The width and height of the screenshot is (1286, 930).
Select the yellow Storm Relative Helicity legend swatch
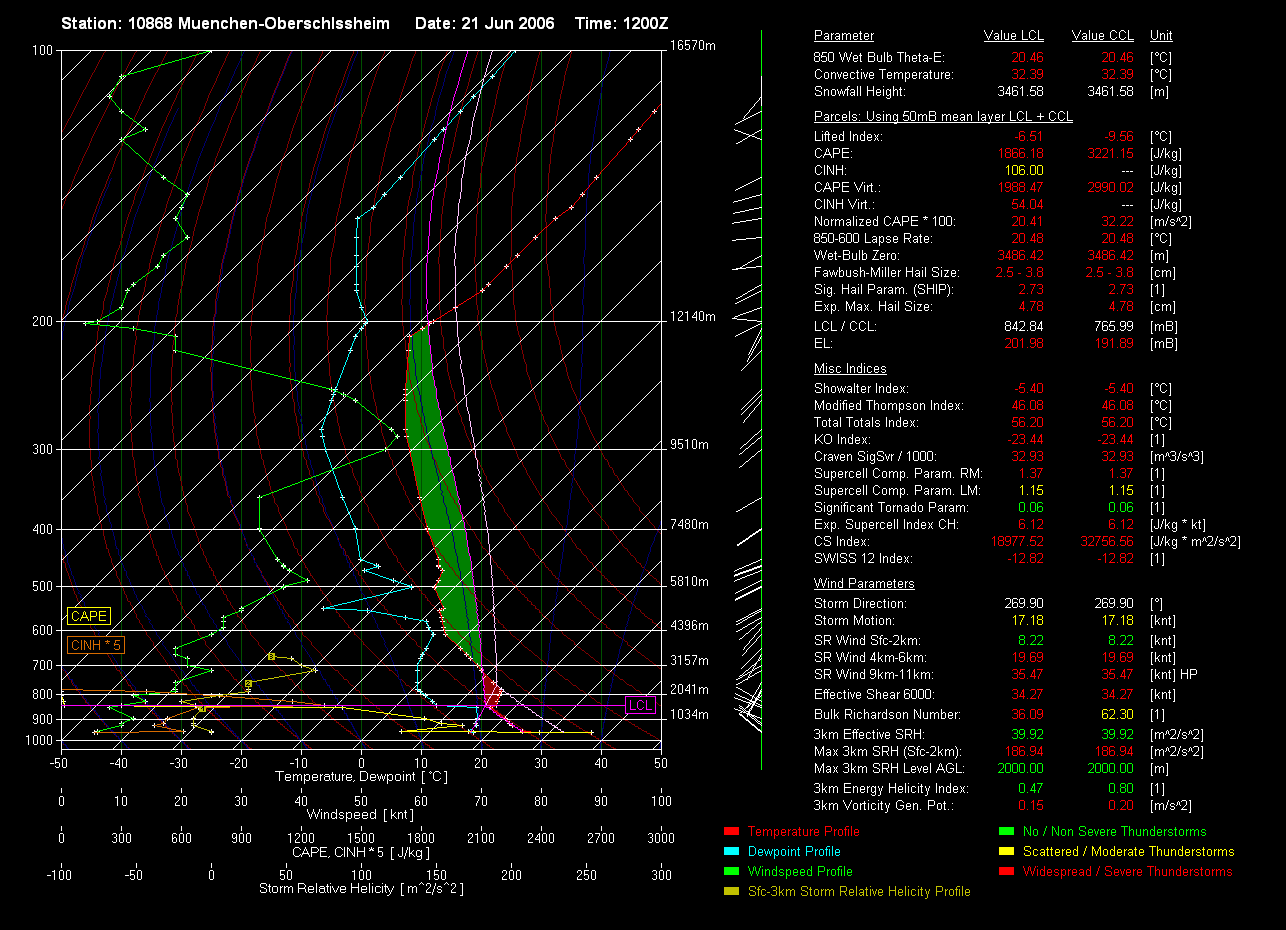(x=730, y=892)
